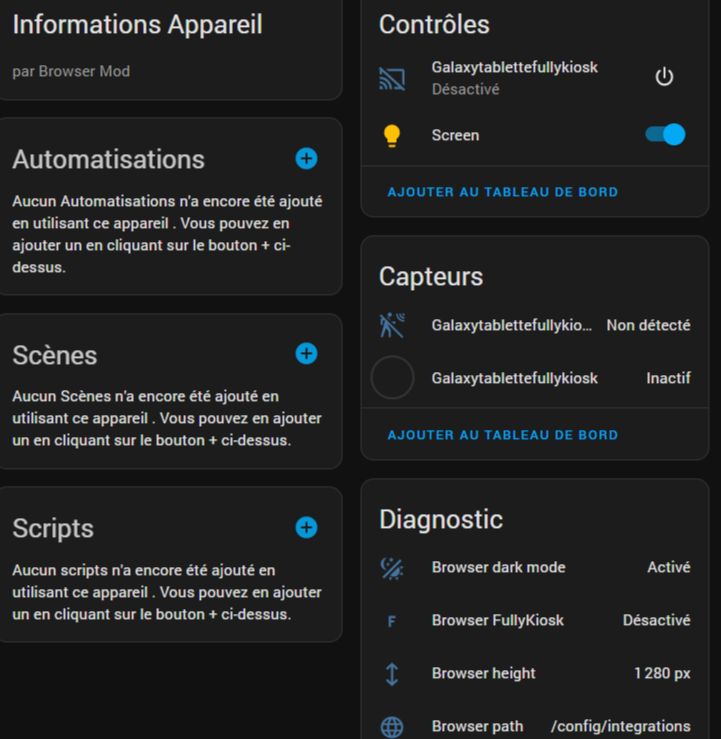721x739 pixels.
Task: Click the empty circle icon beside Inactif sensor
Action: [x=392, y=378]
